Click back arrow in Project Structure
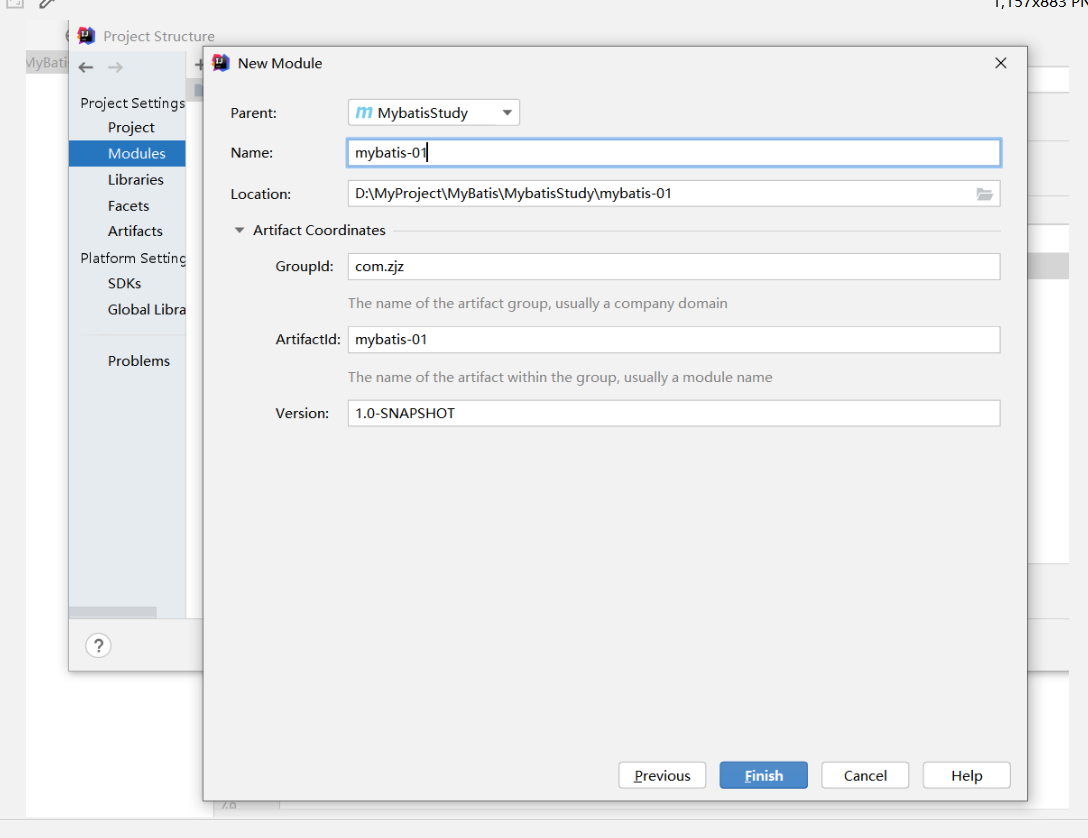 click(x=86, y=67)
